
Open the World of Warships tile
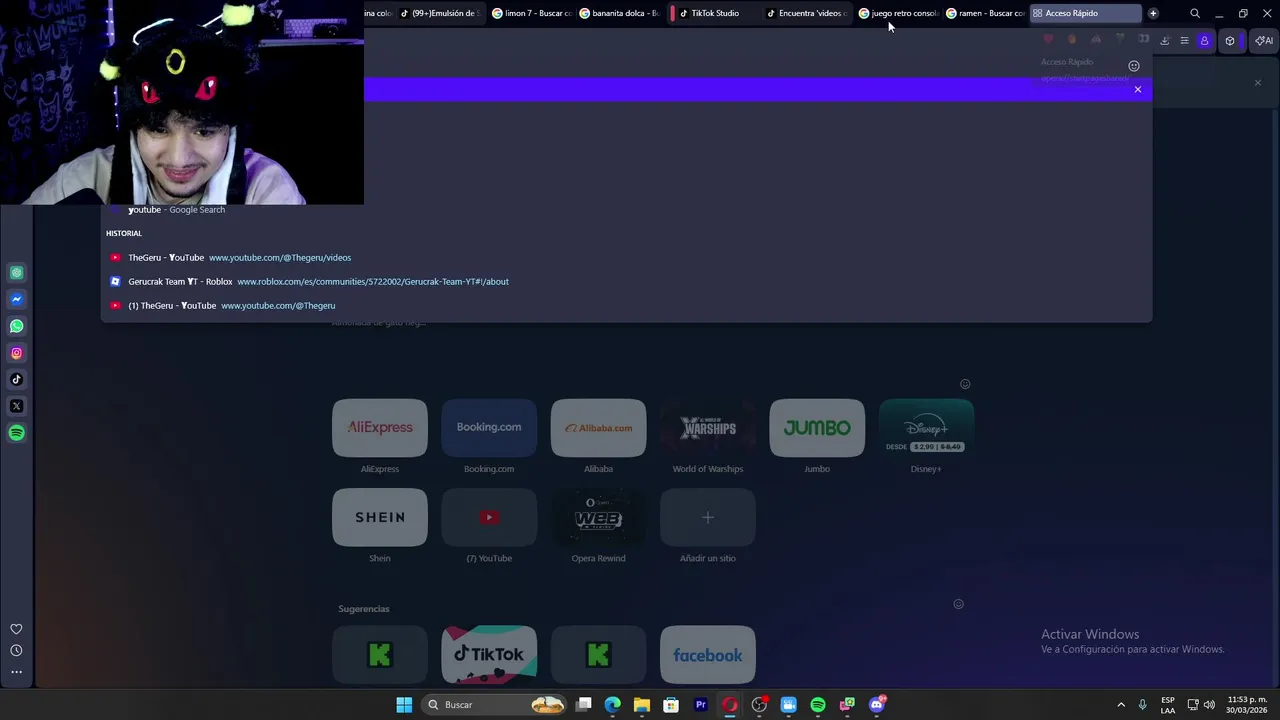pyautogui.click(x=708, y=428)
